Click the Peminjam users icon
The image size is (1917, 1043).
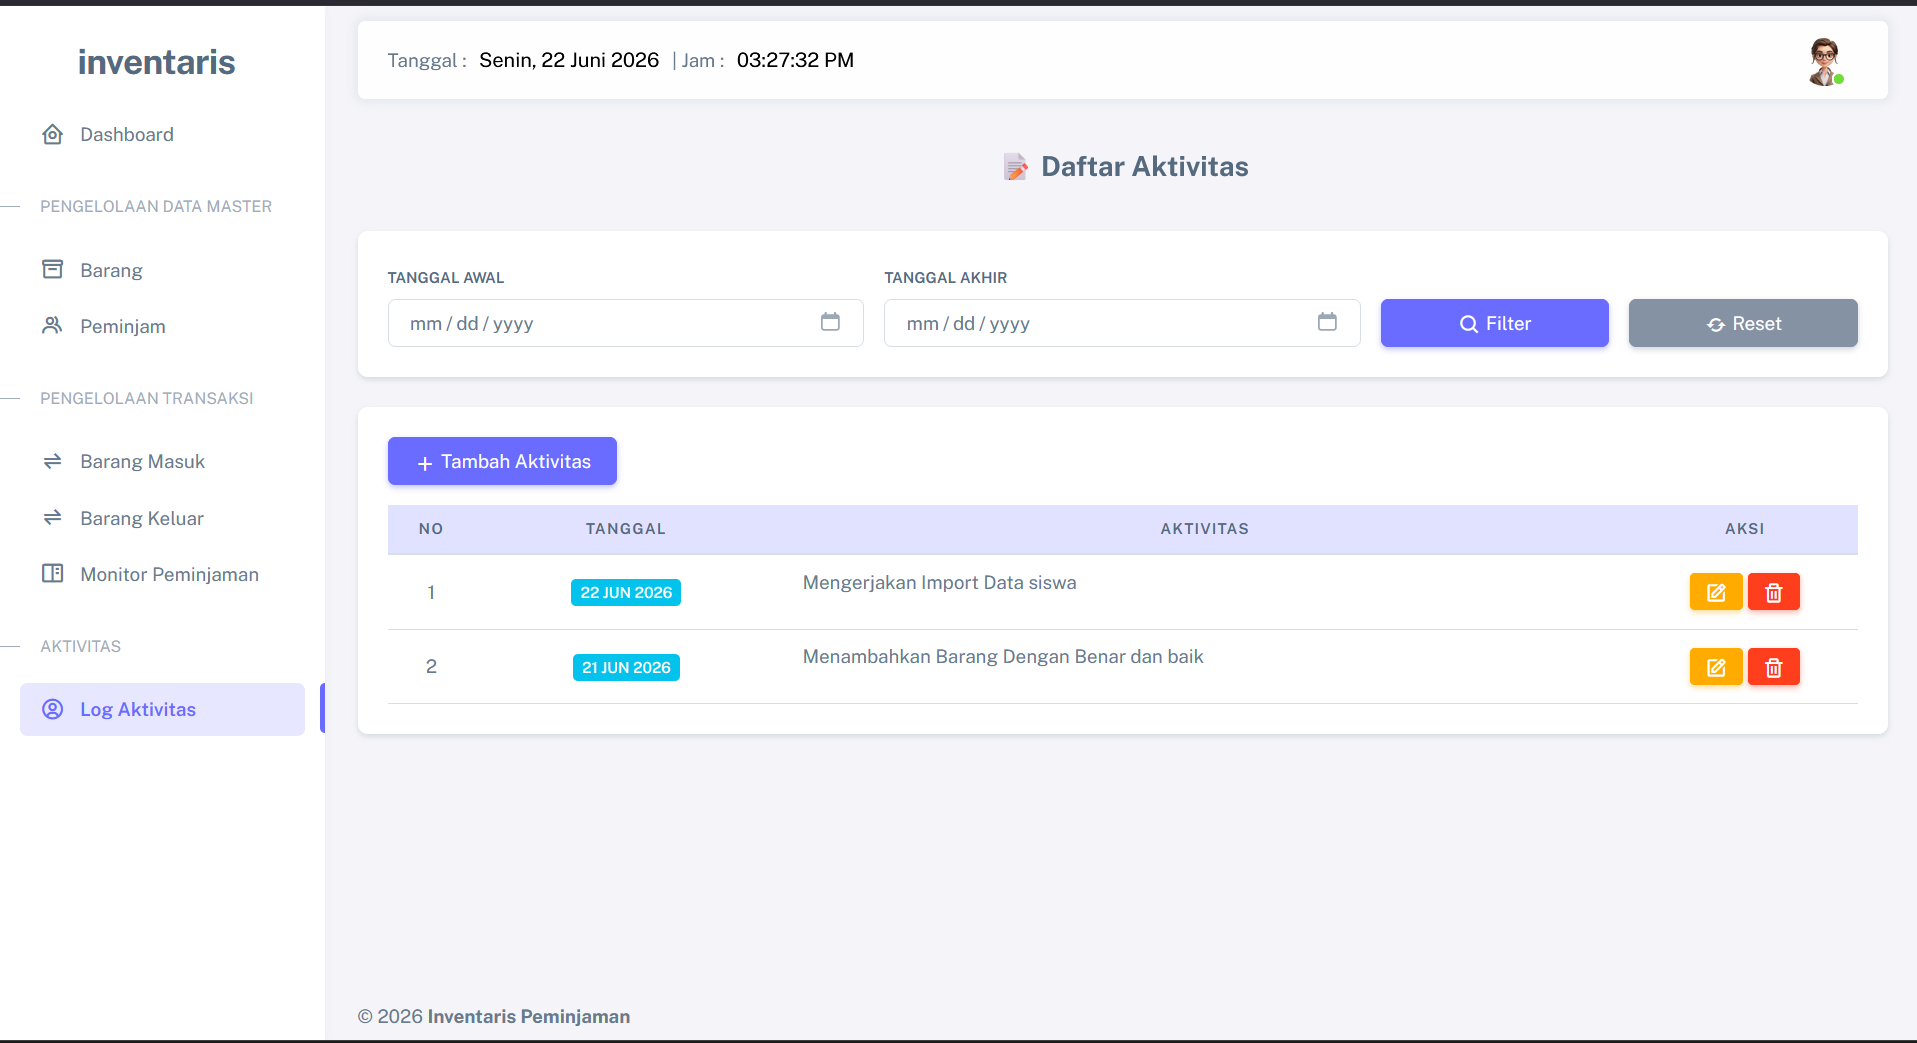tap(53, 325)
